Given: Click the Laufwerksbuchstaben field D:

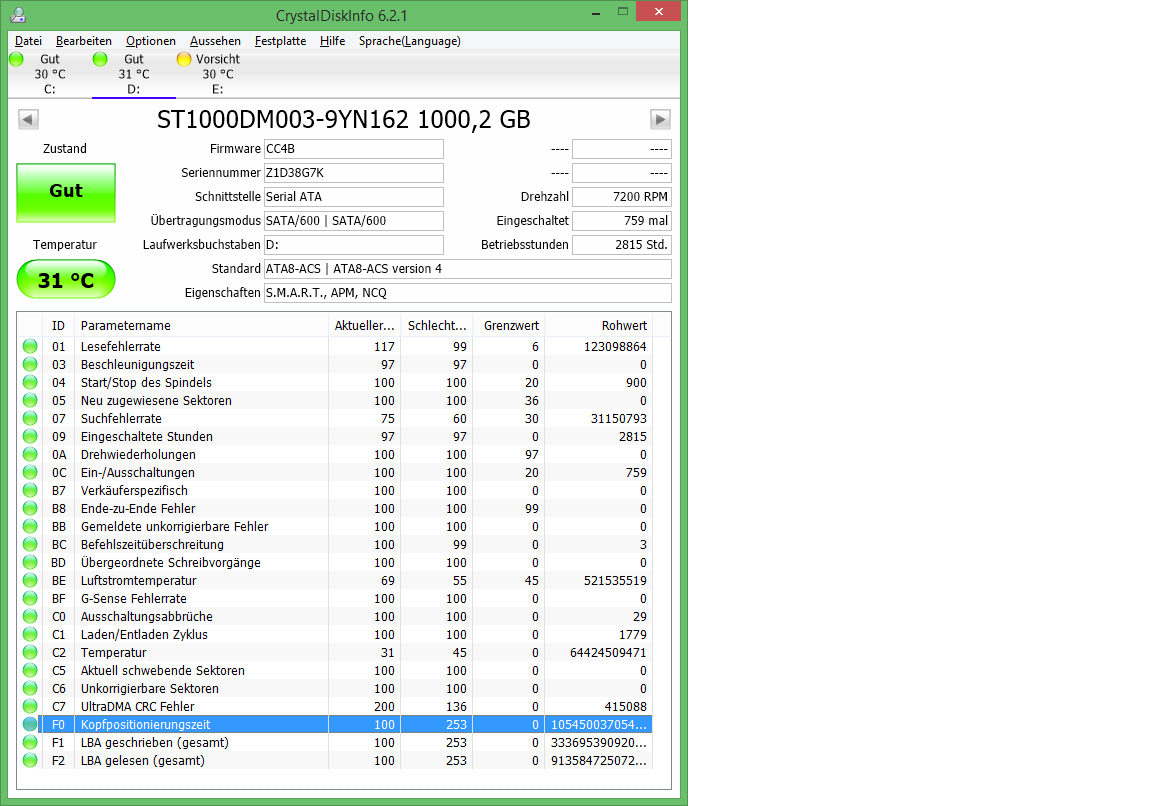Looking at the screenshot, I should [x=353, y=245].
